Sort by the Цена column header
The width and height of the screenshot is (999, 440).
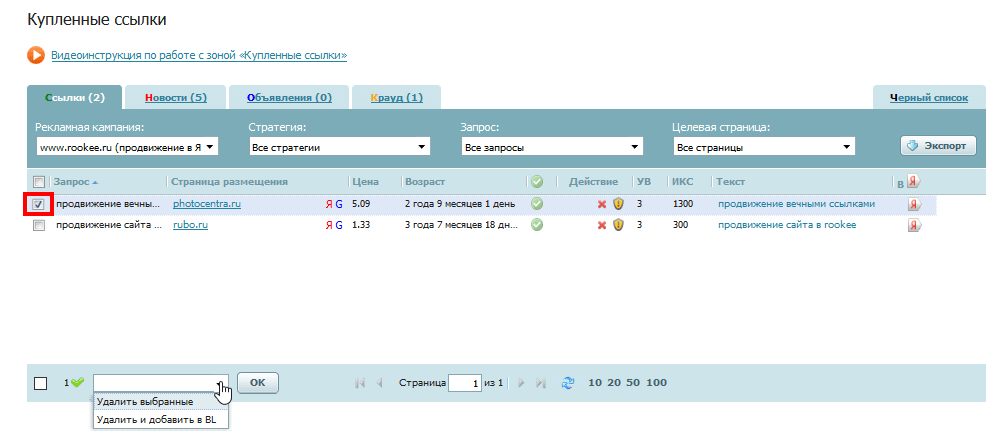click(x=366, y=182)
